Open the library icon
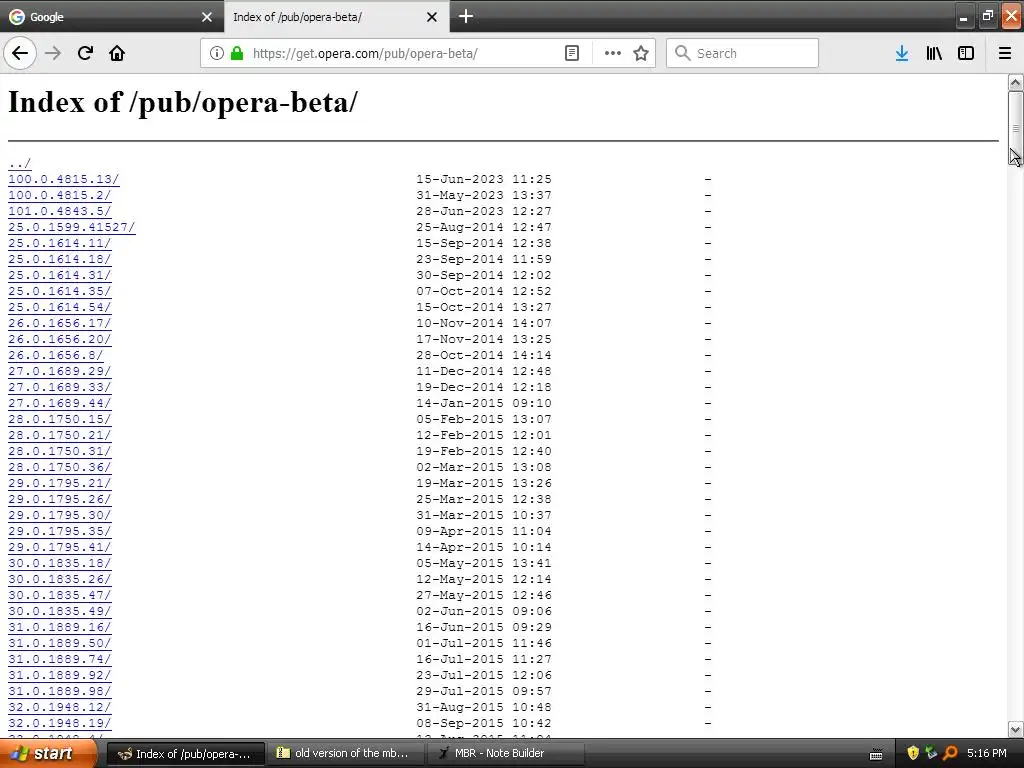 [x=934, y=53]
